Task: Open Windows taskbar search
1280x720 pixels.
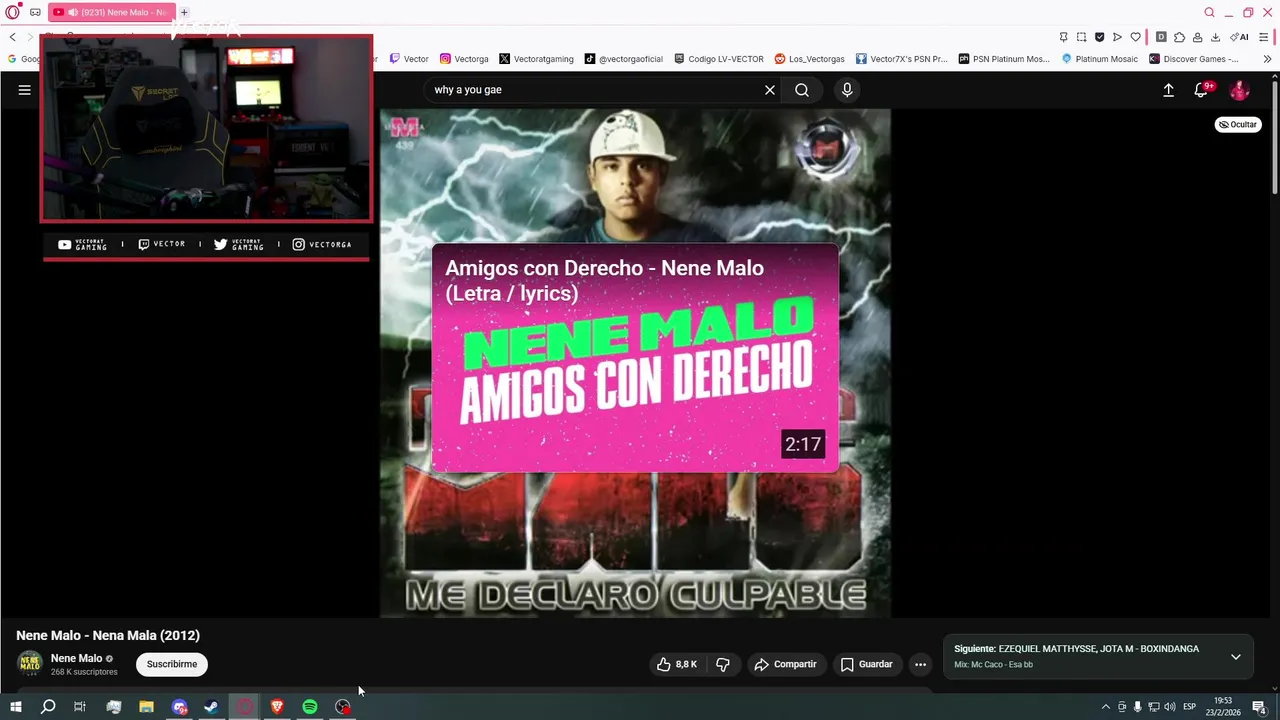Action: coord(48,707)
